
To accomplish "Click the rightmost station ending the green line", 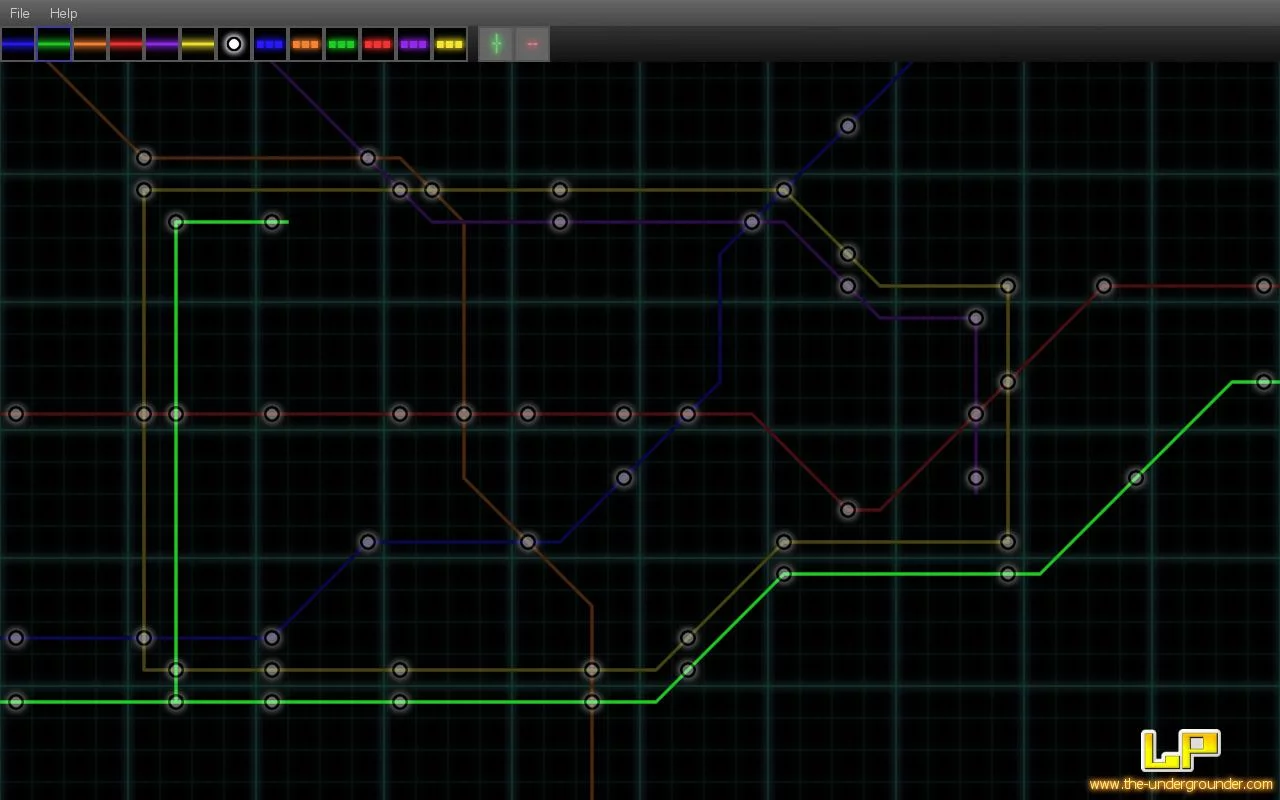I will click(1264, 382).
